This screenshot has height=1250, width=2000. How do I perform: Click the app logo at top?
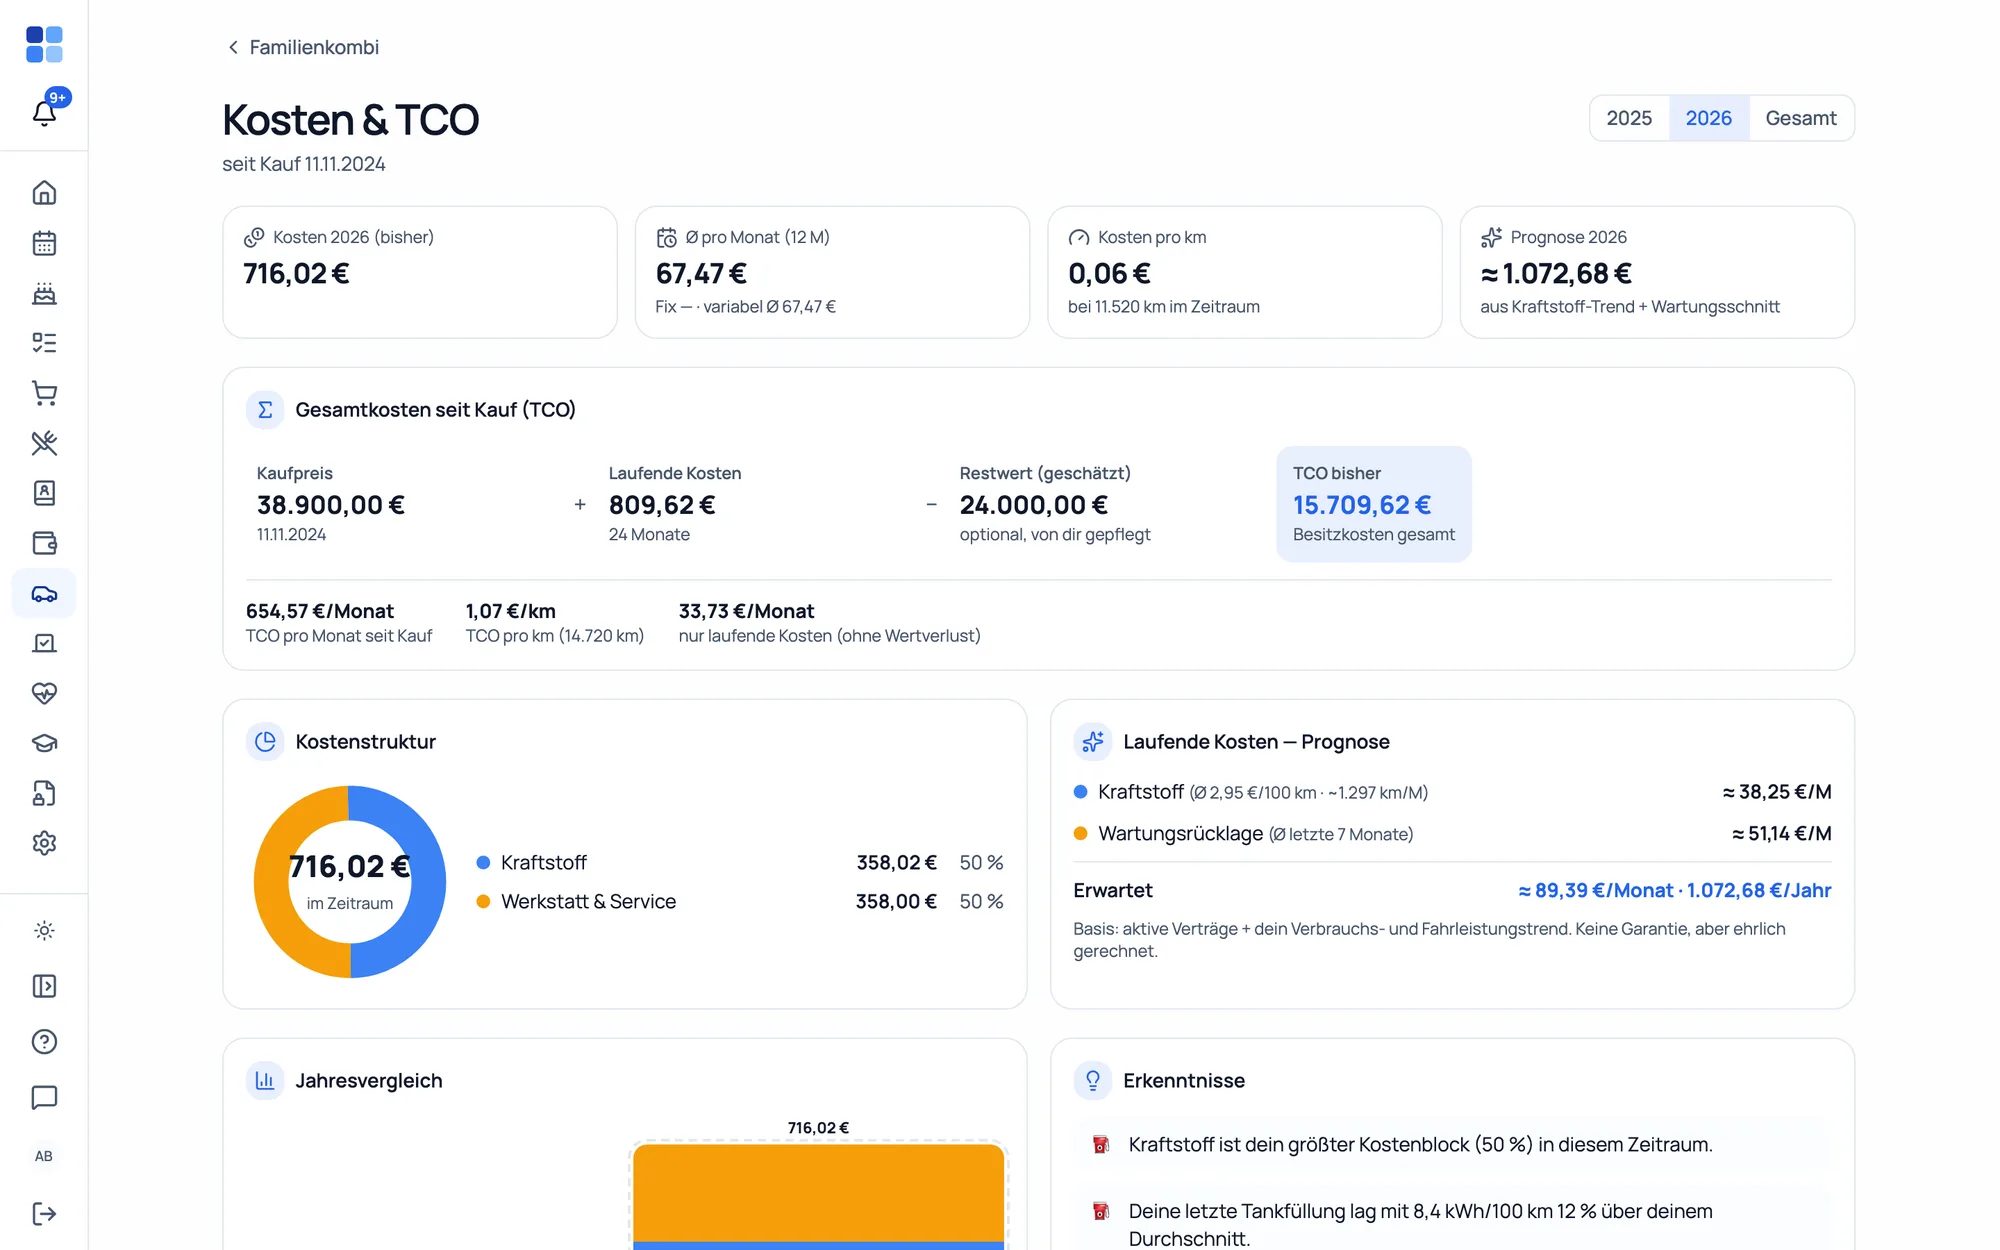44,45
